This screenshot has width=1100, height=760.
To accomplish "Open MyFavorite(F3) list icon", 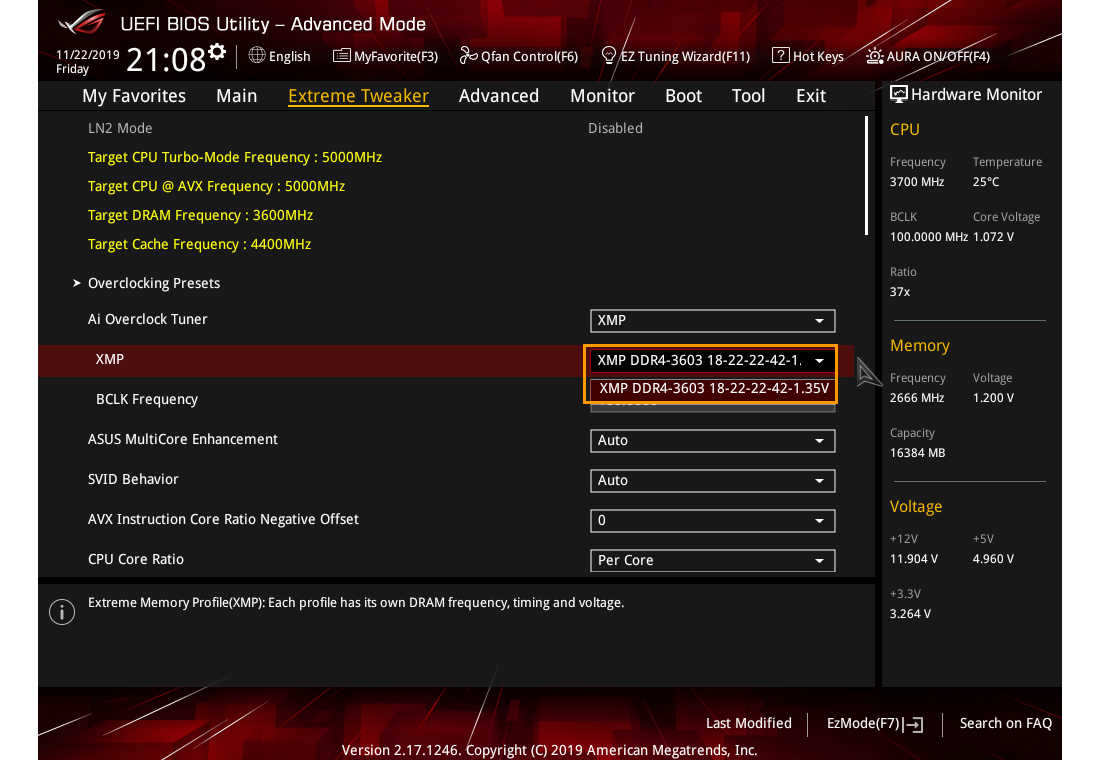I will (x=342, y=55).
